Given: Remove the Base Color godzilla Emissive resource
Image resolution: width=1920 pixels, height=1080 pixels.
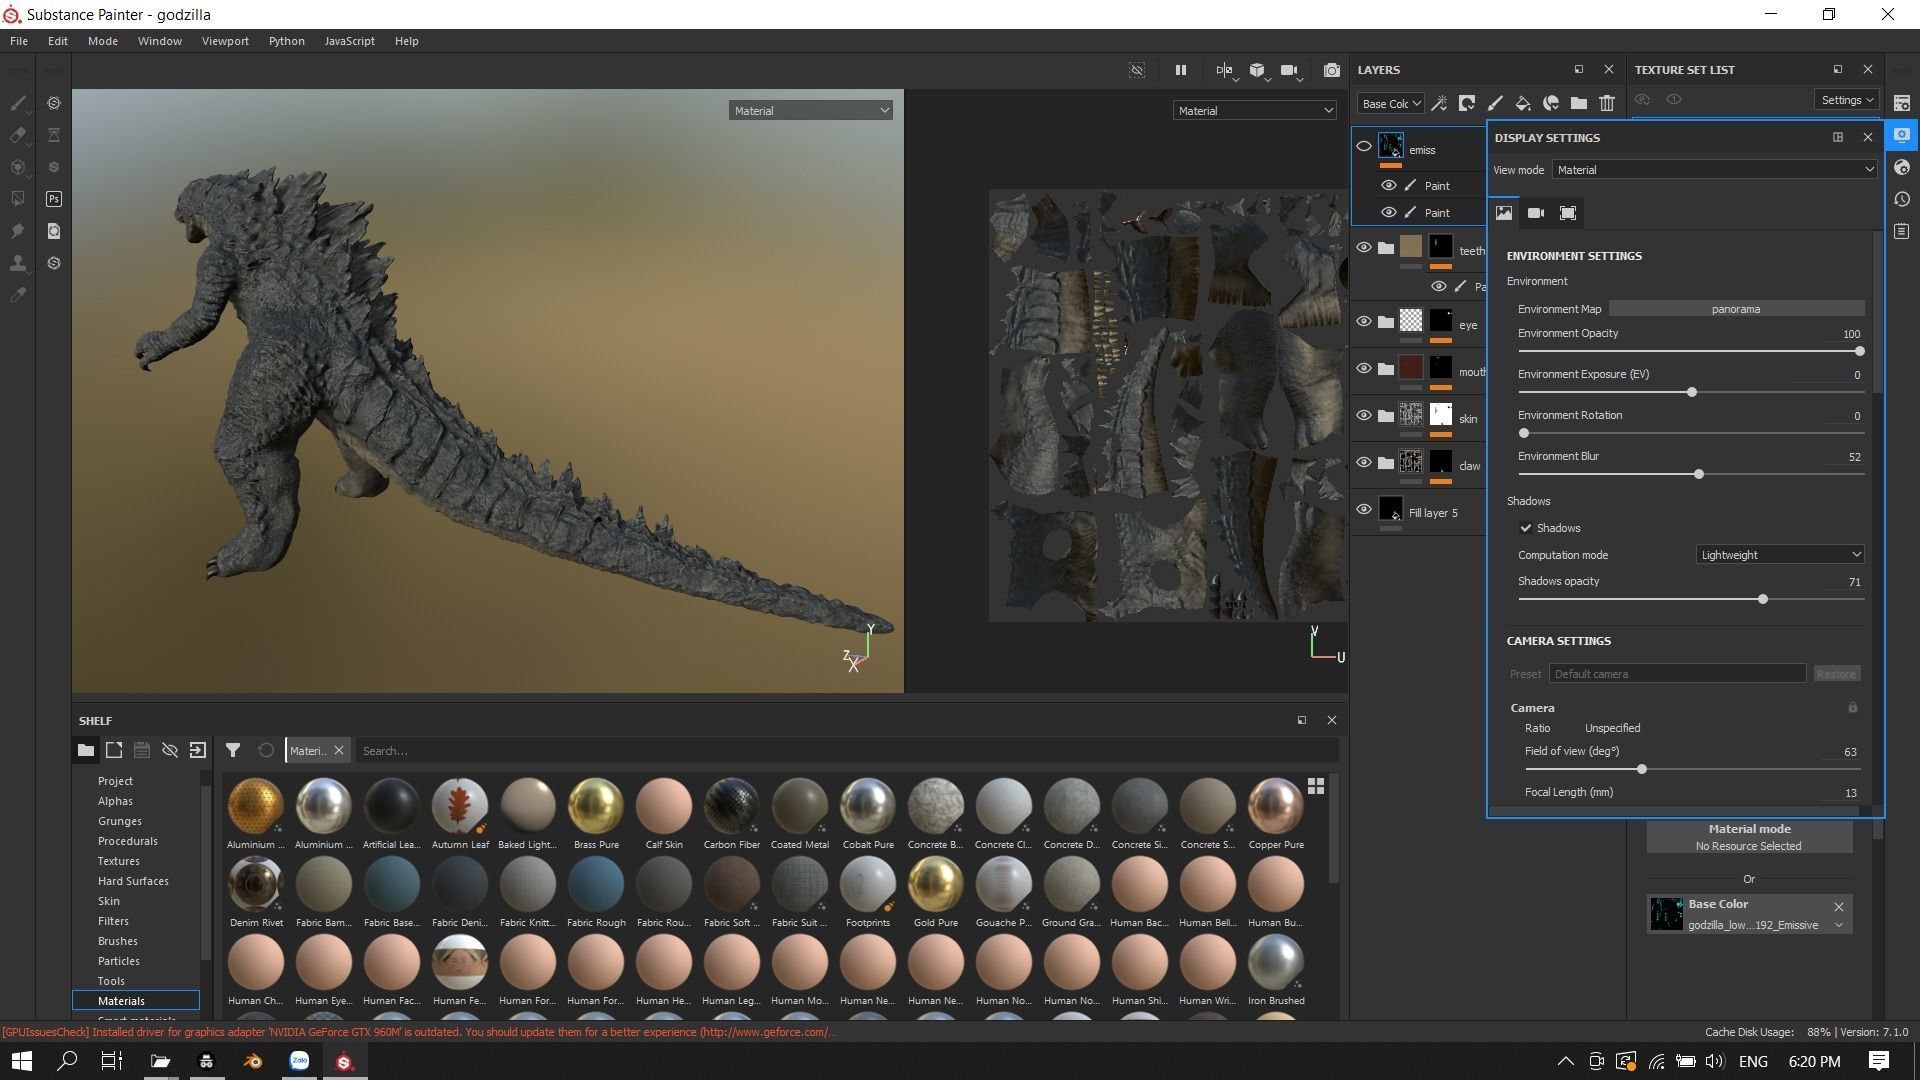Looking at the screenshot, I should (x=1838, y=907).
